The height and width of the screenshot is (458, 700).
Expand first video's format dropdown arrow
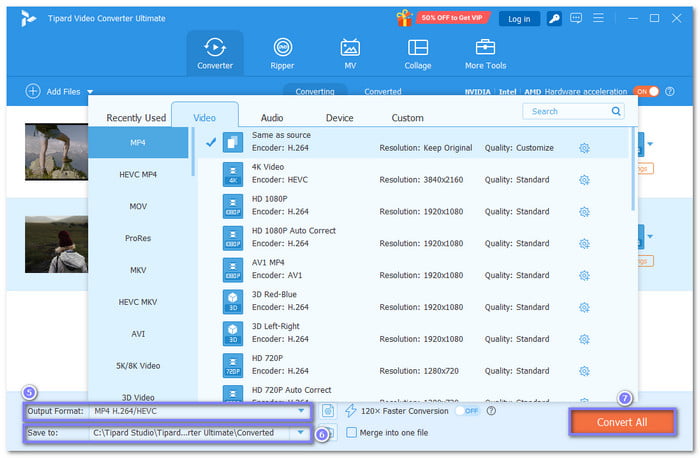[x=650, y=144]
